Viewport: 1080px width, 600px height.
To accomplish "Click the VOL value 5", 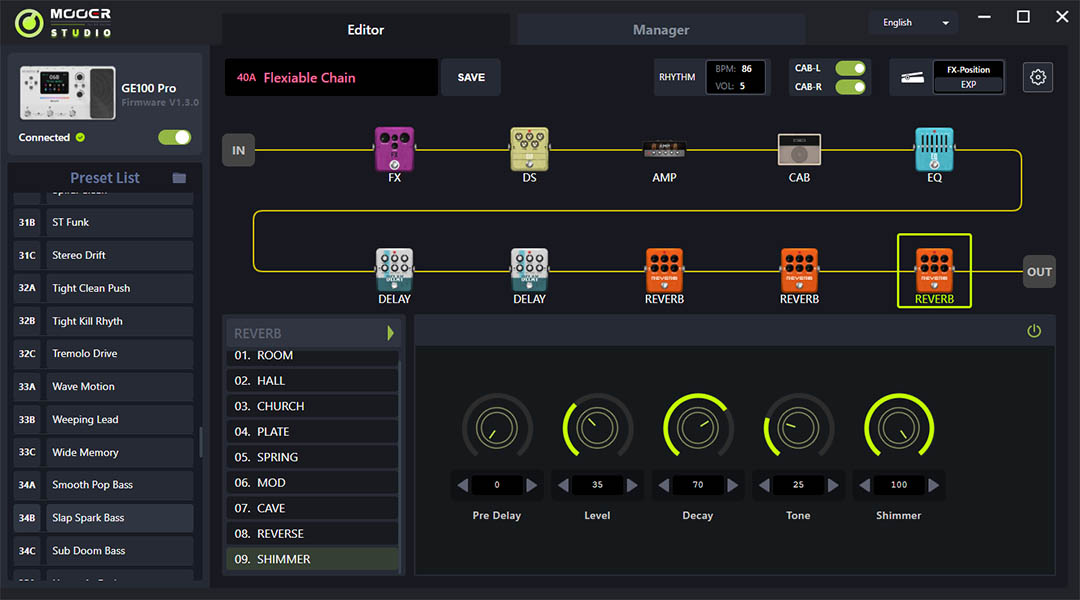I will tap(742, 86).
